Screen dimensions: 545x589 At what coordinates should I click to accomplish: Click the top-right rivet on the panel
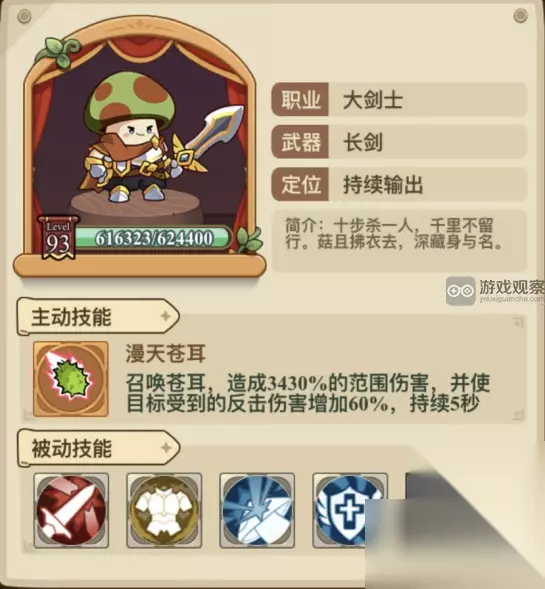(x=520, y=15)
